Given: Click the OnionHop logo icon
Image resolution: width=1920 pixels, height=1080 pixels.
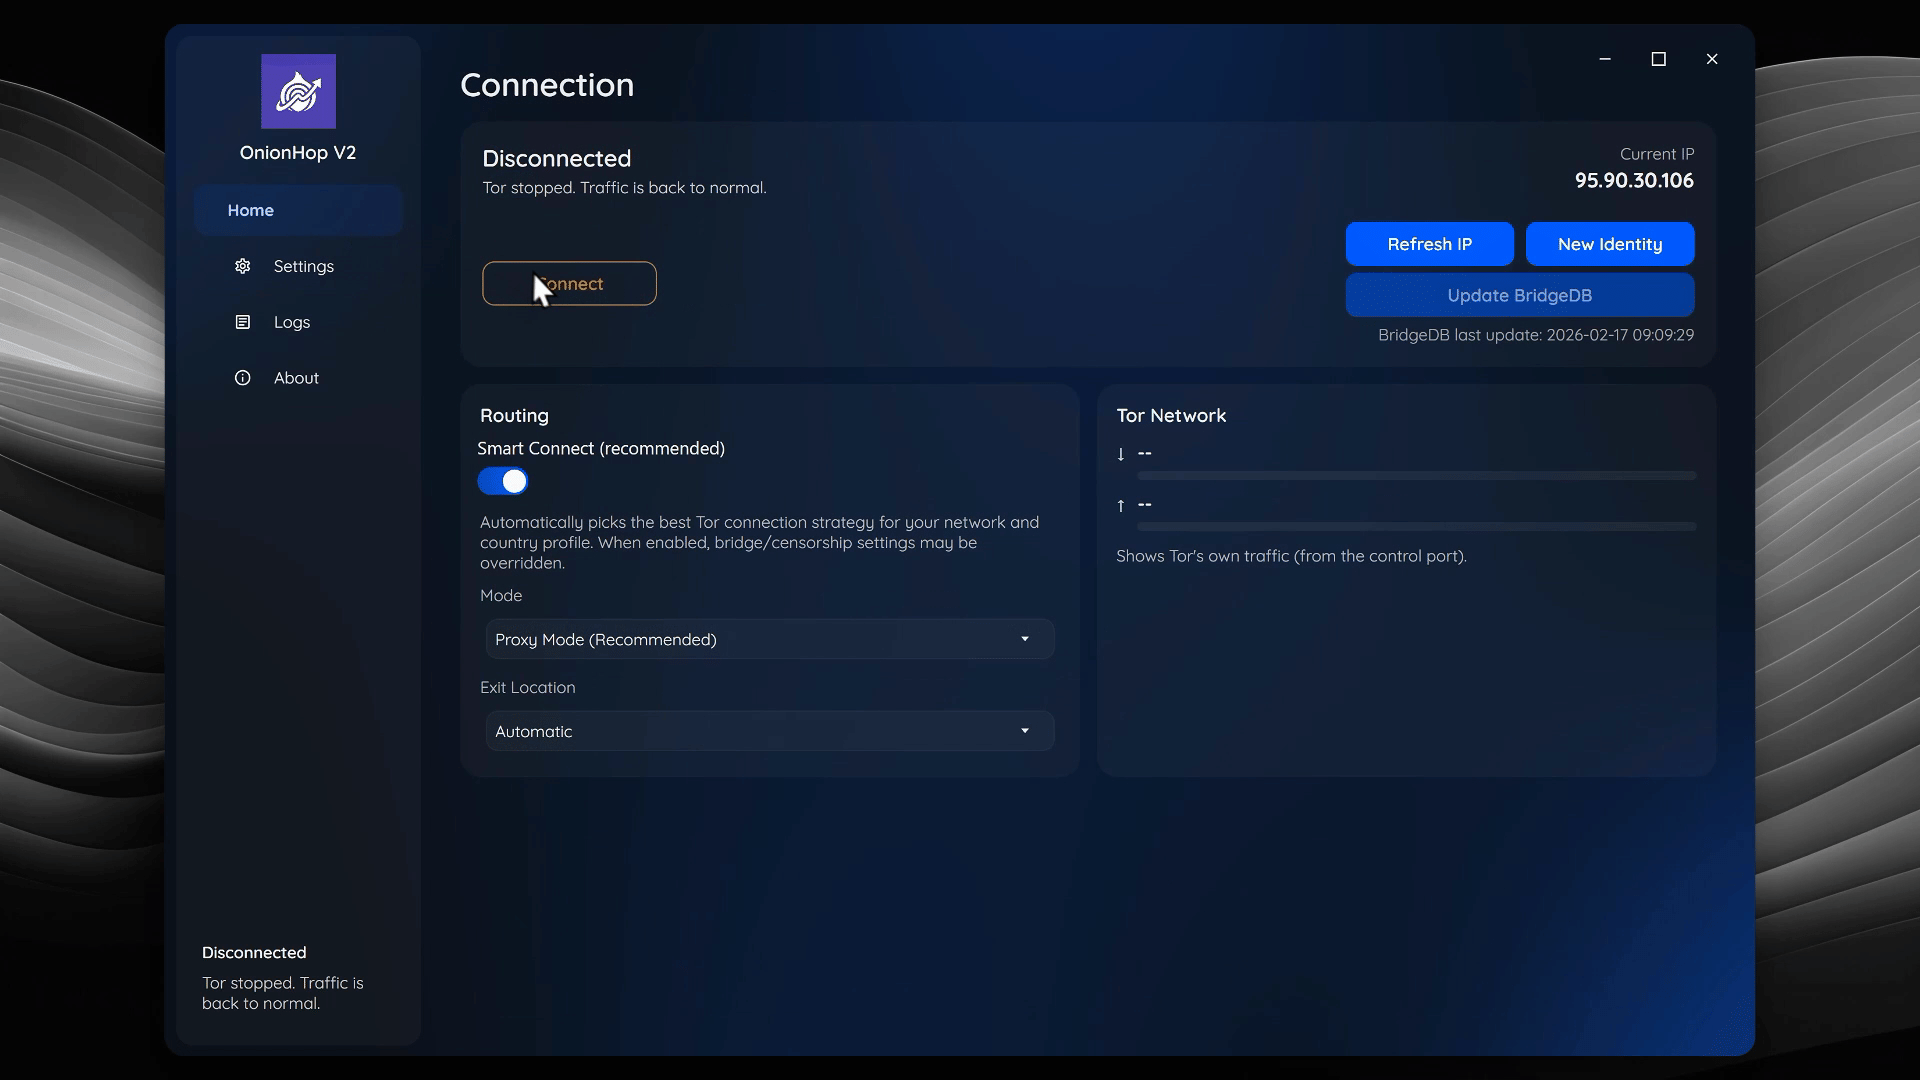Looking at the screenshot, I should 298,91.
